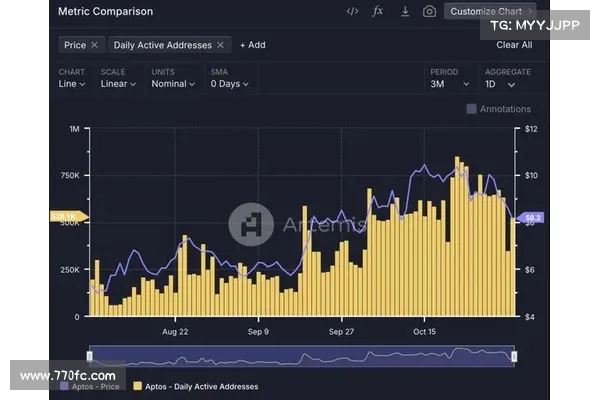
Task: Take chart snapshot with camera icon
Action: 429,11
